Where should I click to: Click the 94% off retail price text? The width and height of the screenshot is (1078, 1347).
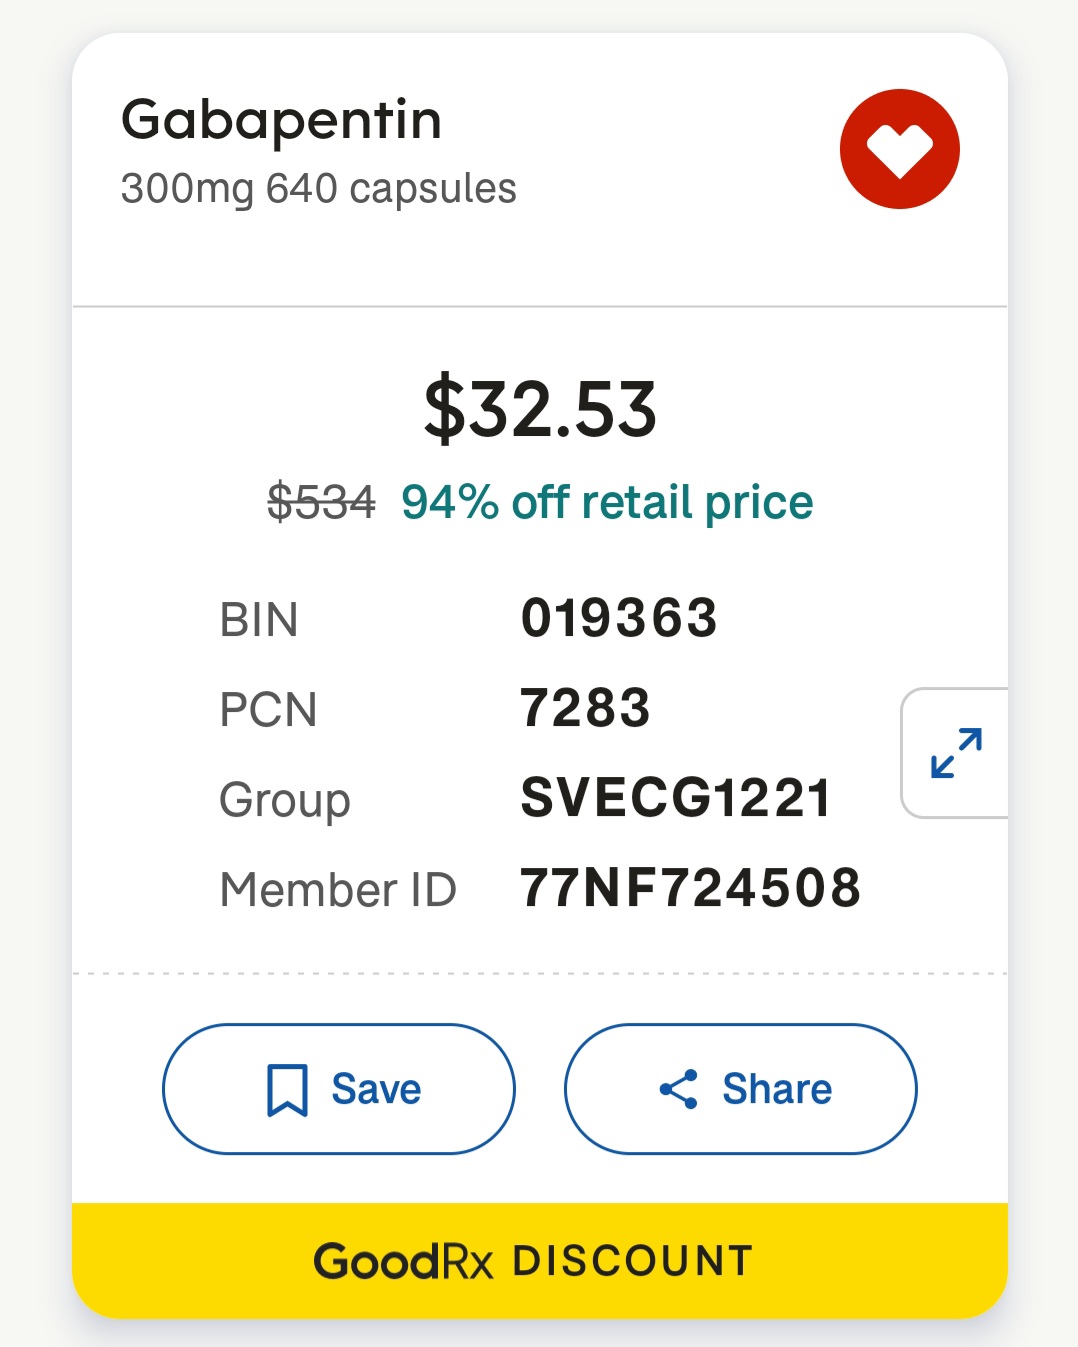pyautogui.click(x=607, y=502)
